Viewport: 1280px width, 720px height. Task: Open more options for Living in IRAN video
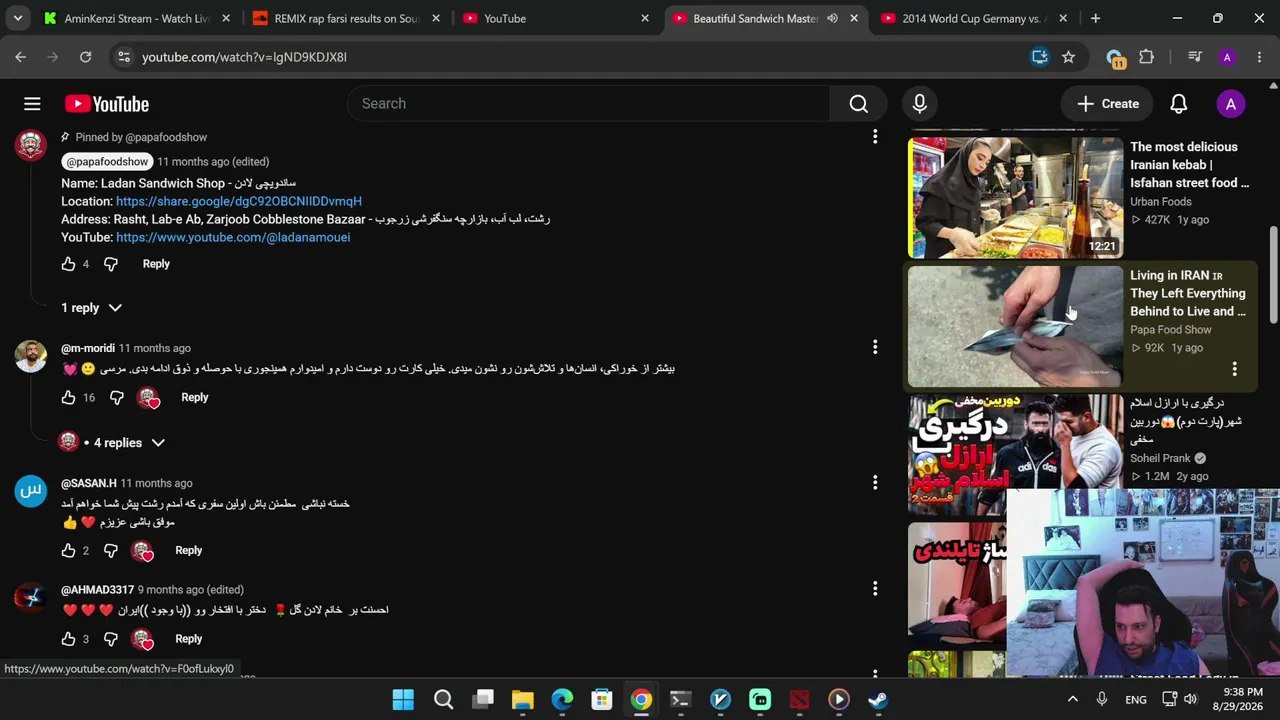coord(1235,369)
